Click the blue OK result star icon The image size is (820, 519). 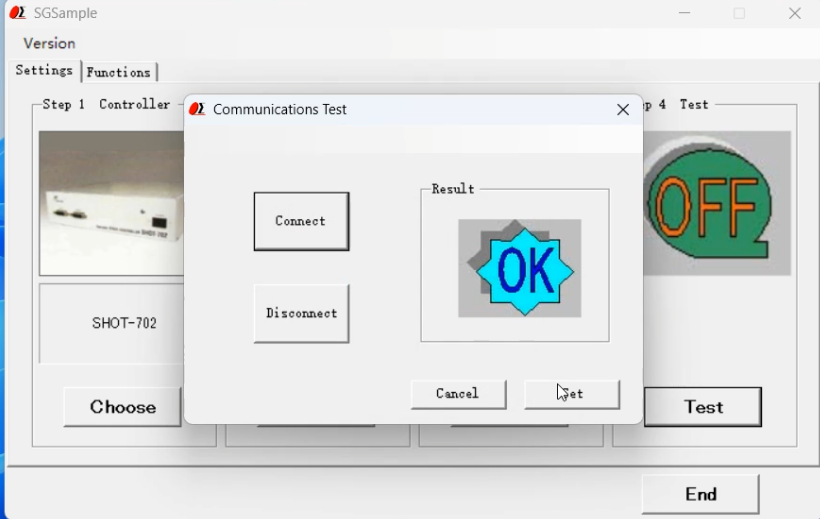pyautogui.click(x=520, y=269)
